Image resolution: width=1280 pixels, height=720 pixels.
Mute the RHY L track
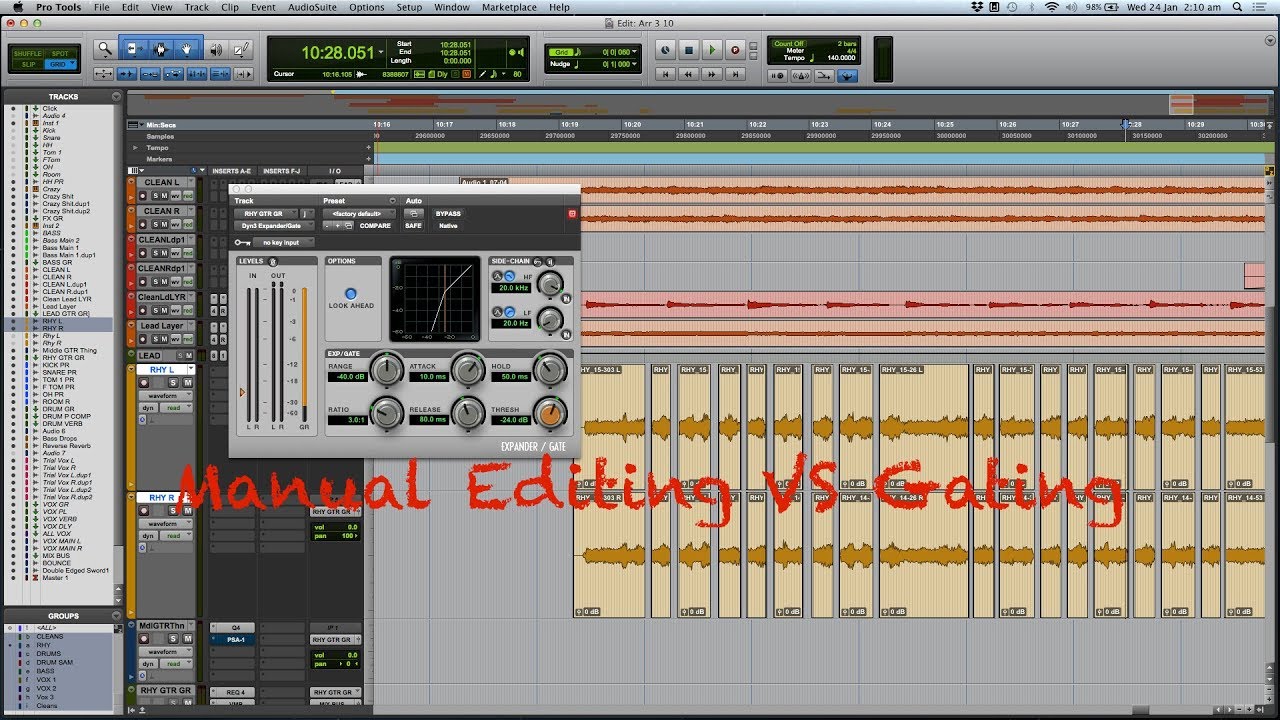point(188,383)
